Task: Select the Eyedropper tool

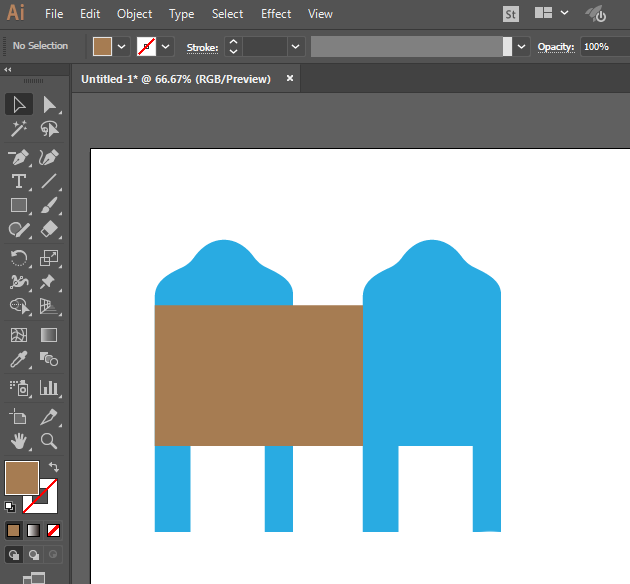Action: (19, 360)
